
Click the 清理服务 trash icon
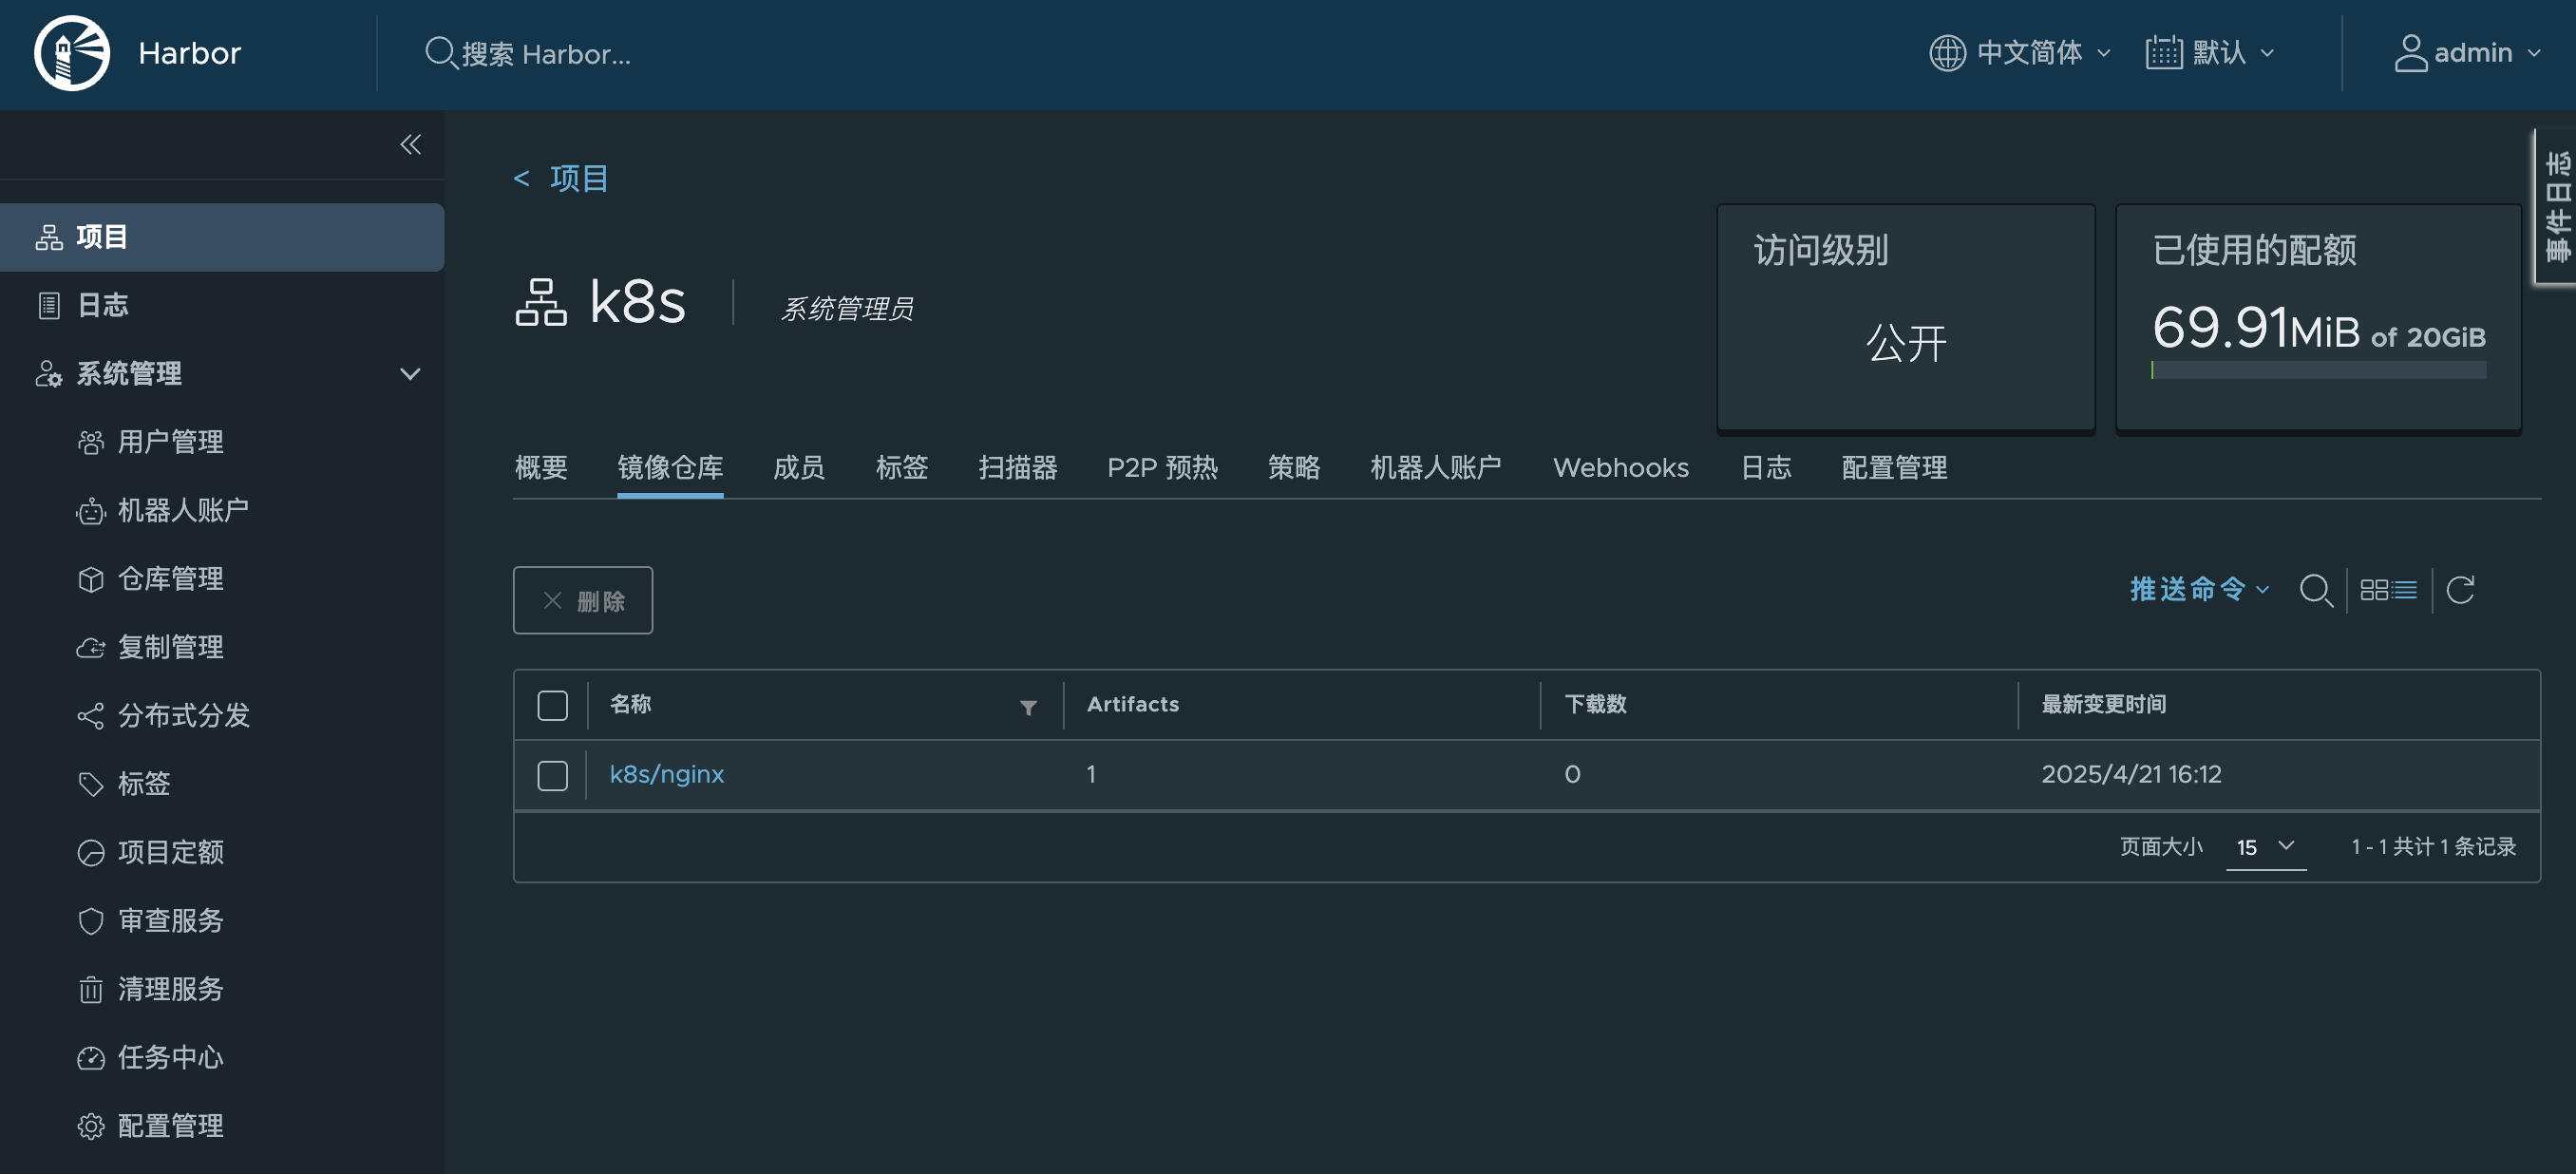coord(91,990)
